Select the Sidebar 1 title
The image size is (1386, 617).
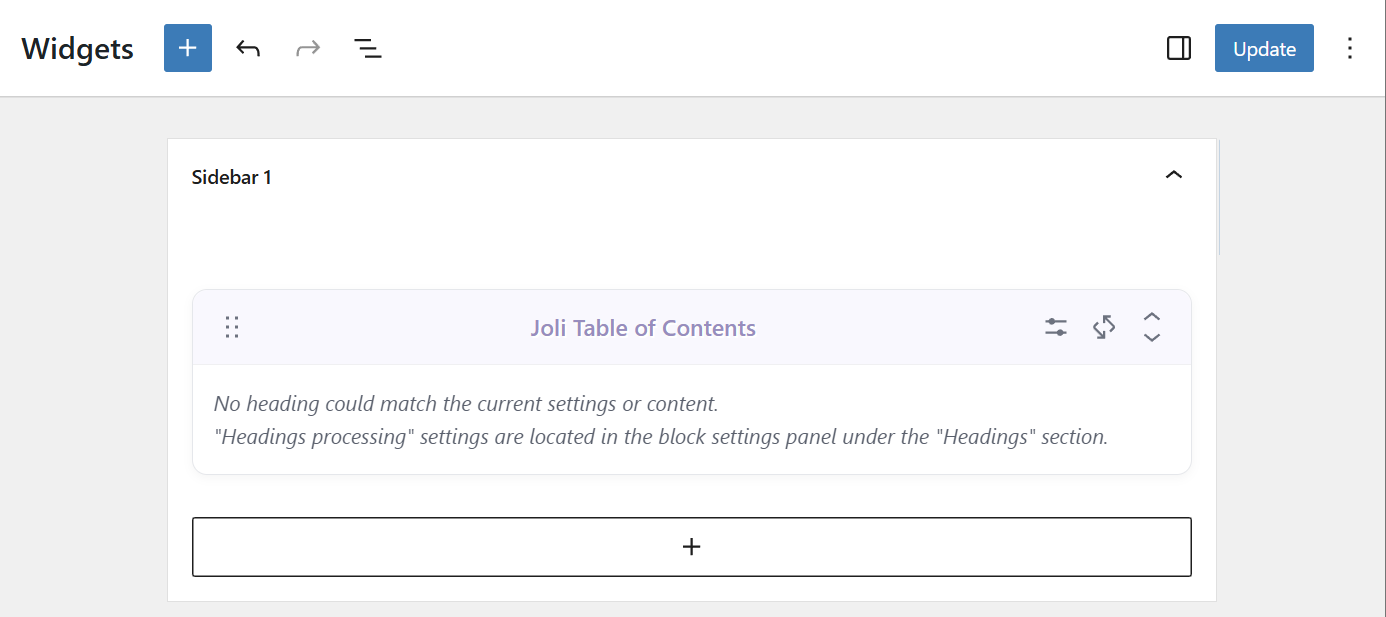tap(232, 177)
